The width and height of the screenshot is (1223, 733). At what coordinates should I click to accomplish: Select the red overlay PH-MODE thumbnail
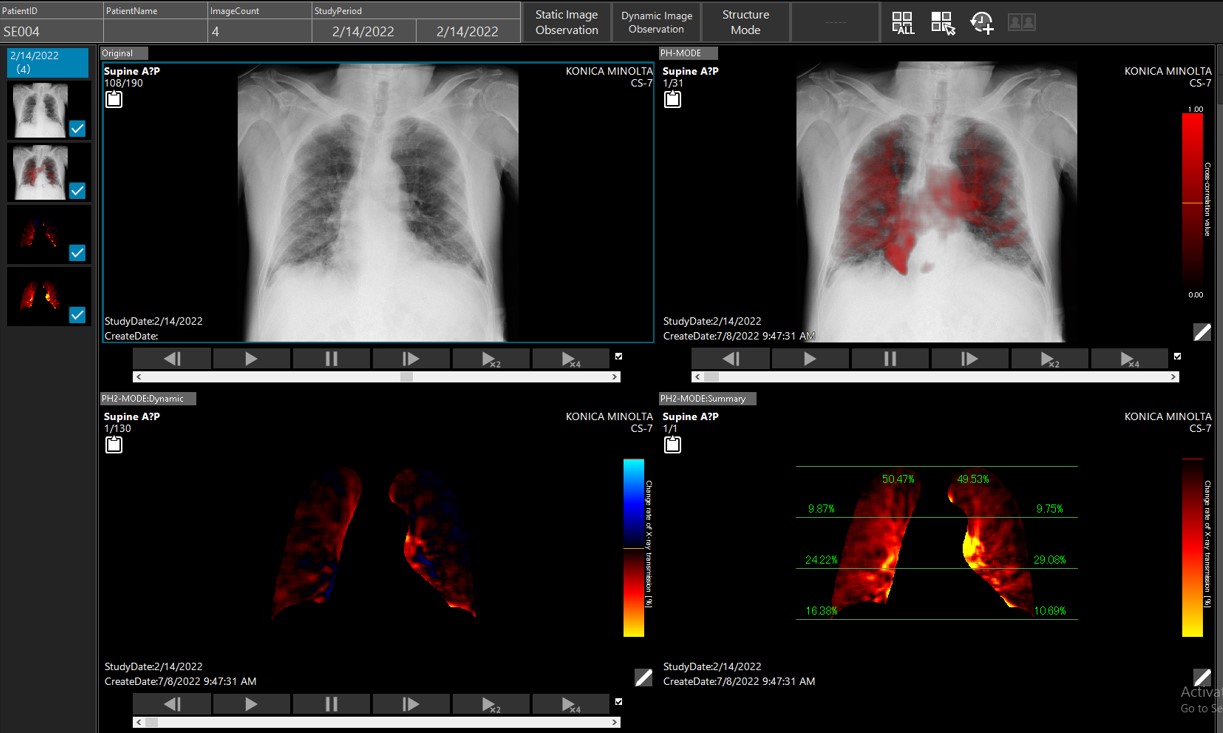click(40, 172)
